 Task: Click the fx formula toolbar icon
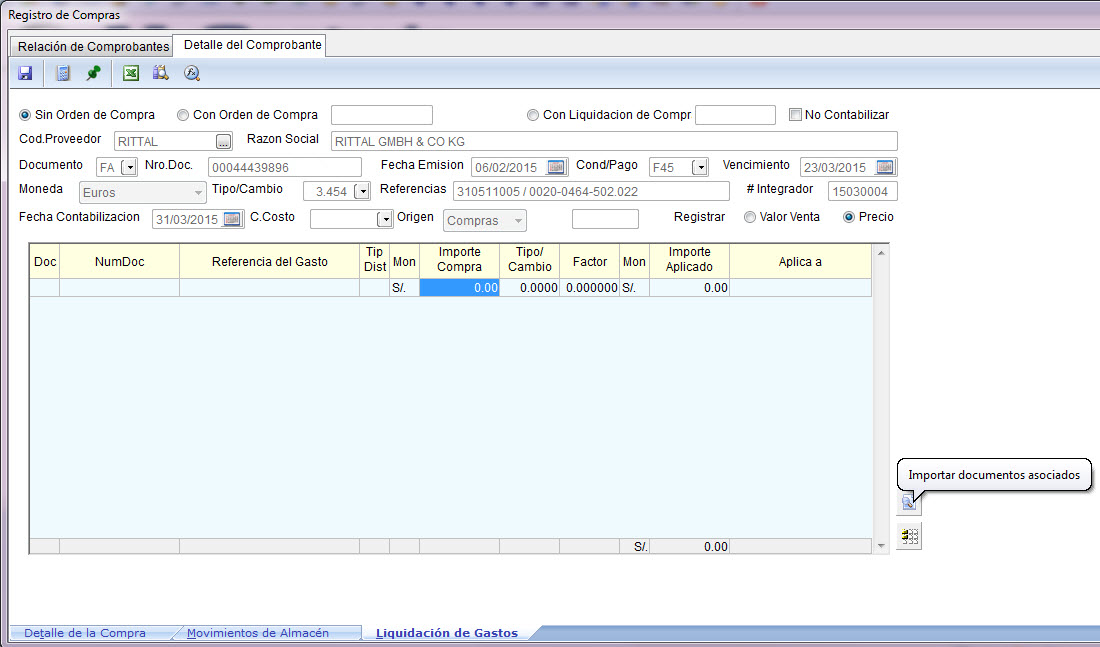pyautogui.click(x=192, y=73)
